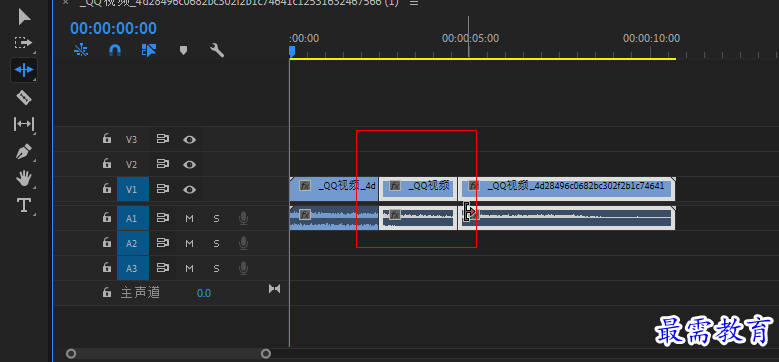Choose the Track Select Forward tool
Image resolution: width=779 pixels, height=362 pixels.
(23, 43)
